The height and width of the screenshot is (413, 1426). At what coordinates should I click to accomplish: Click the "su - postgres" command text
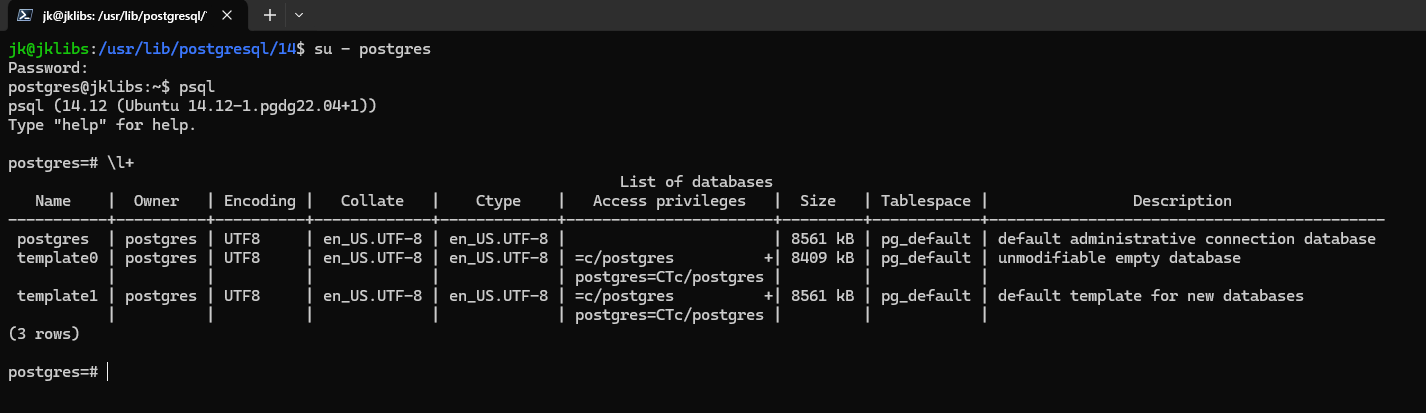point(372,49)
